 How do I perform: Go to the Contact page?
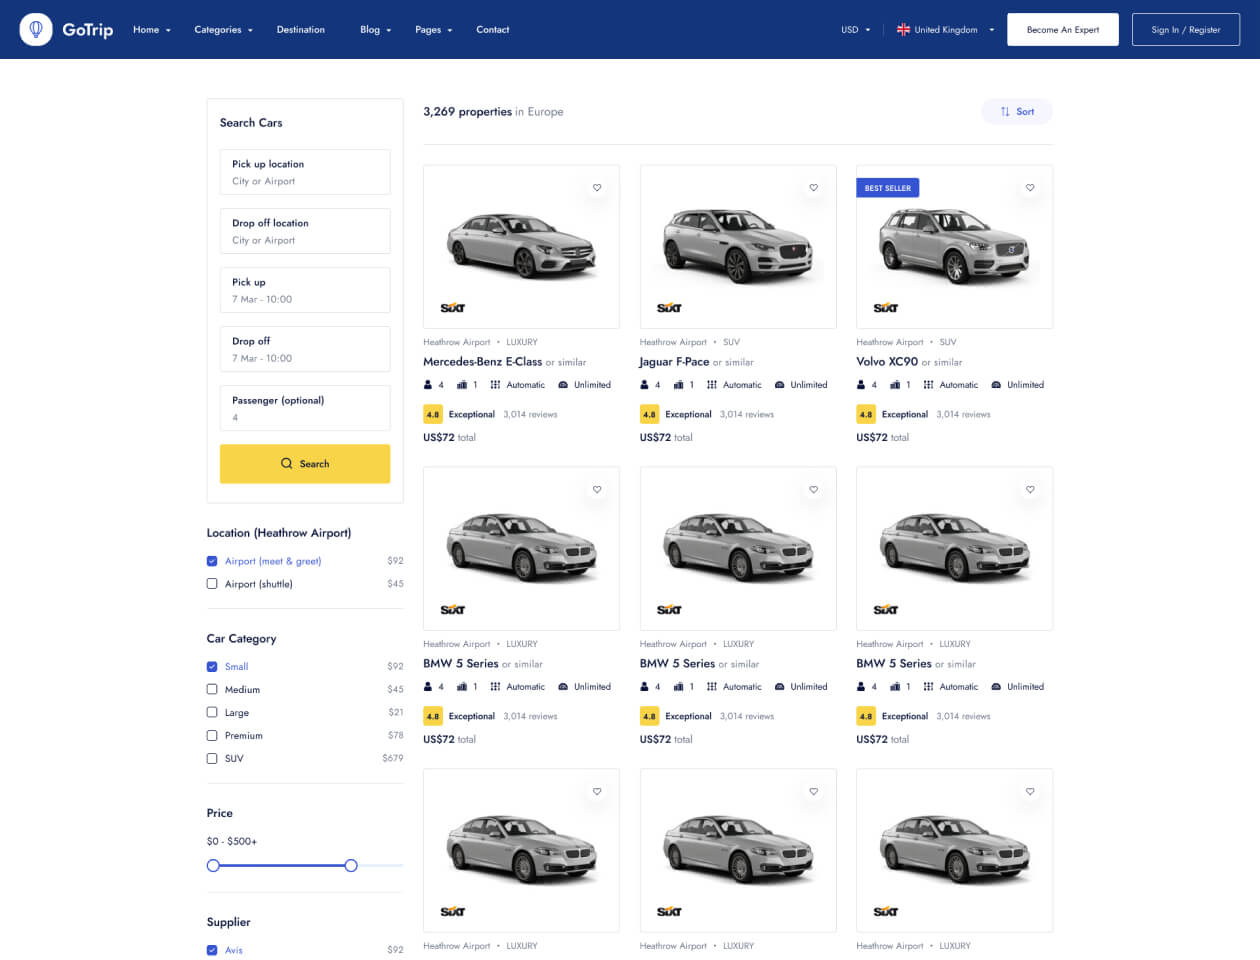(492, 30)
